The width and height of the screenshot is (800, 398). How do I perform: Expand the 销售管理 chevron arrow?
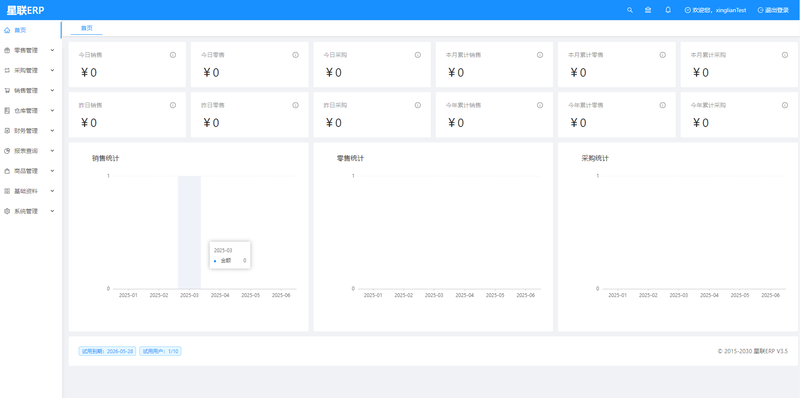(53, 90)
